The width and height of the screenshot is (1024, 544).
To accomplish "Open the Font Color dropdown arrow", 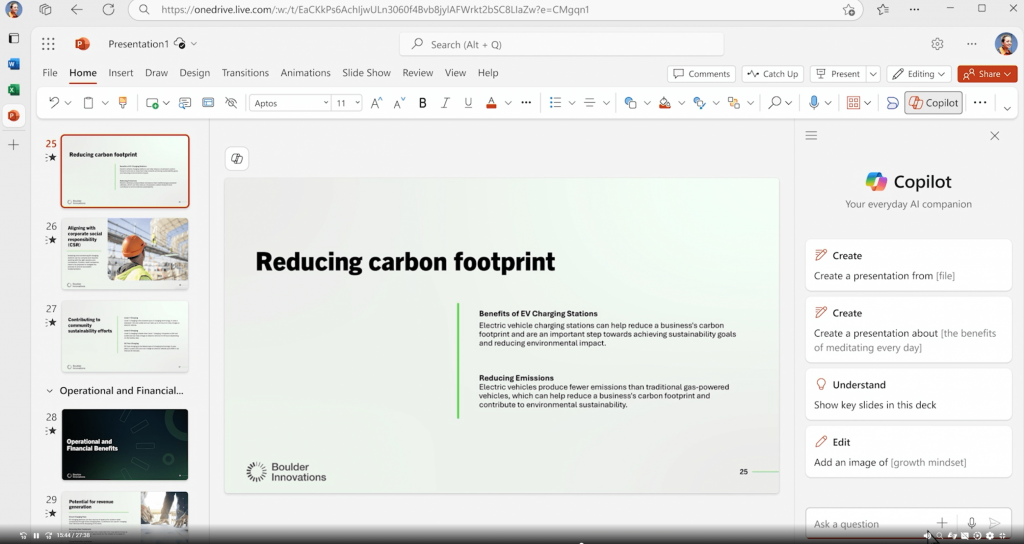I will click(x=507, y=103).
